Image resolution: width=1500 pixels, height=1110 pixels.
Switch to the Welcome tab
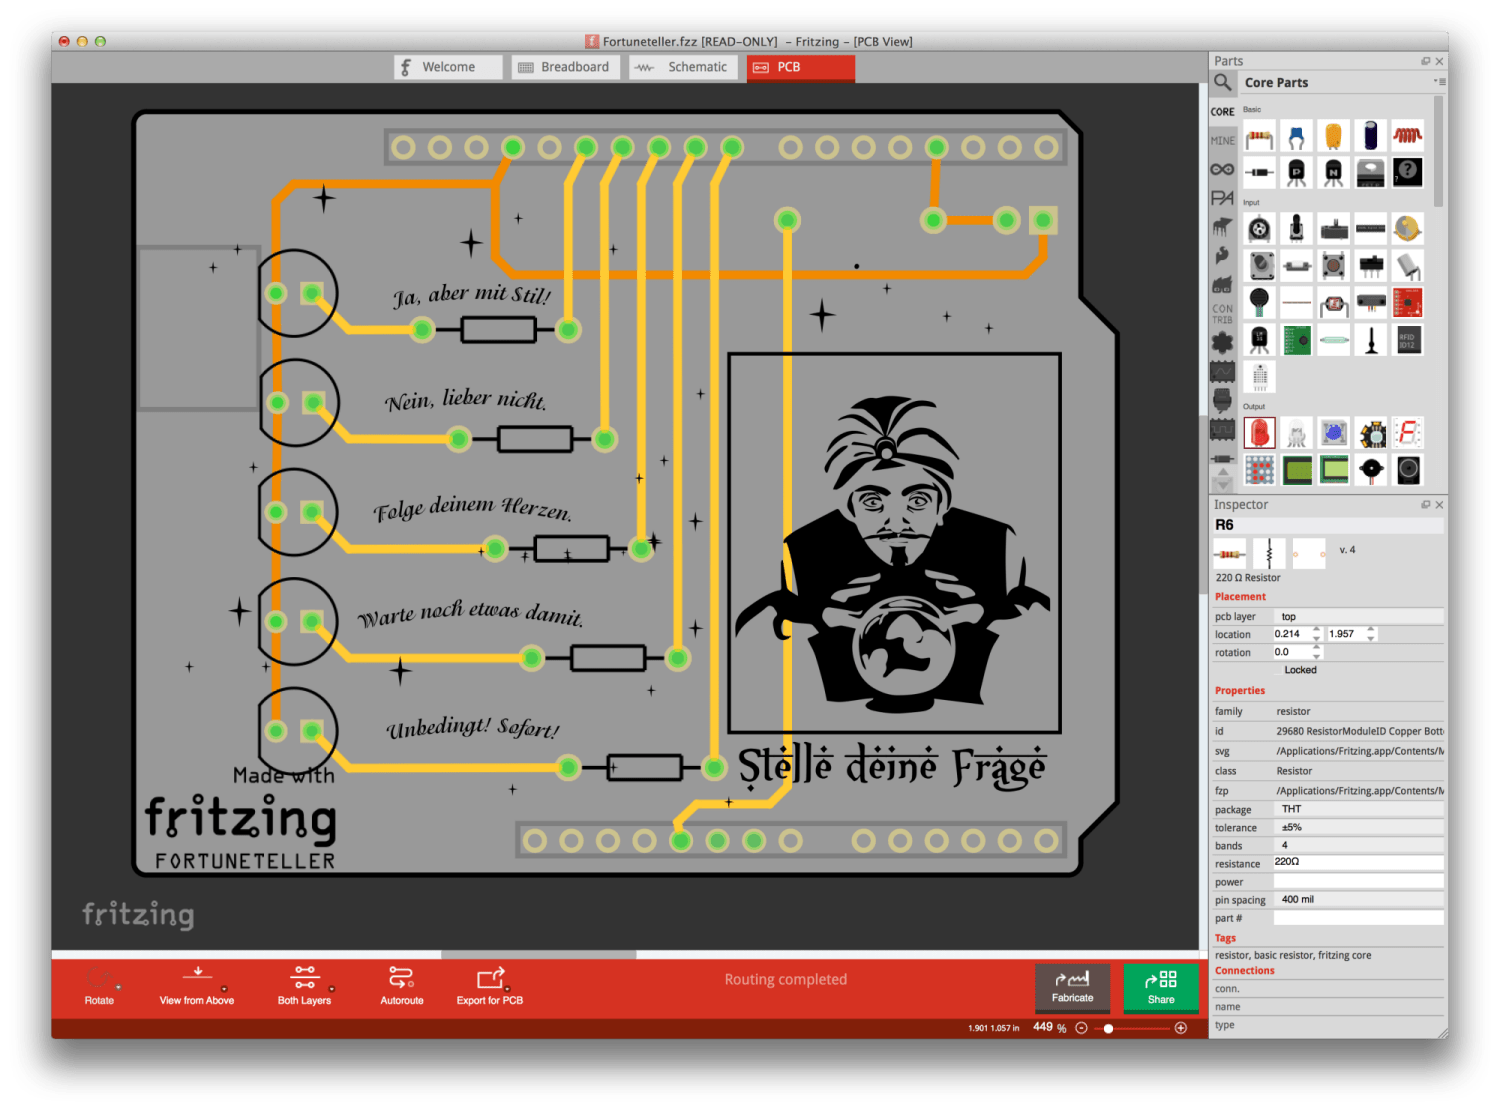448,67
